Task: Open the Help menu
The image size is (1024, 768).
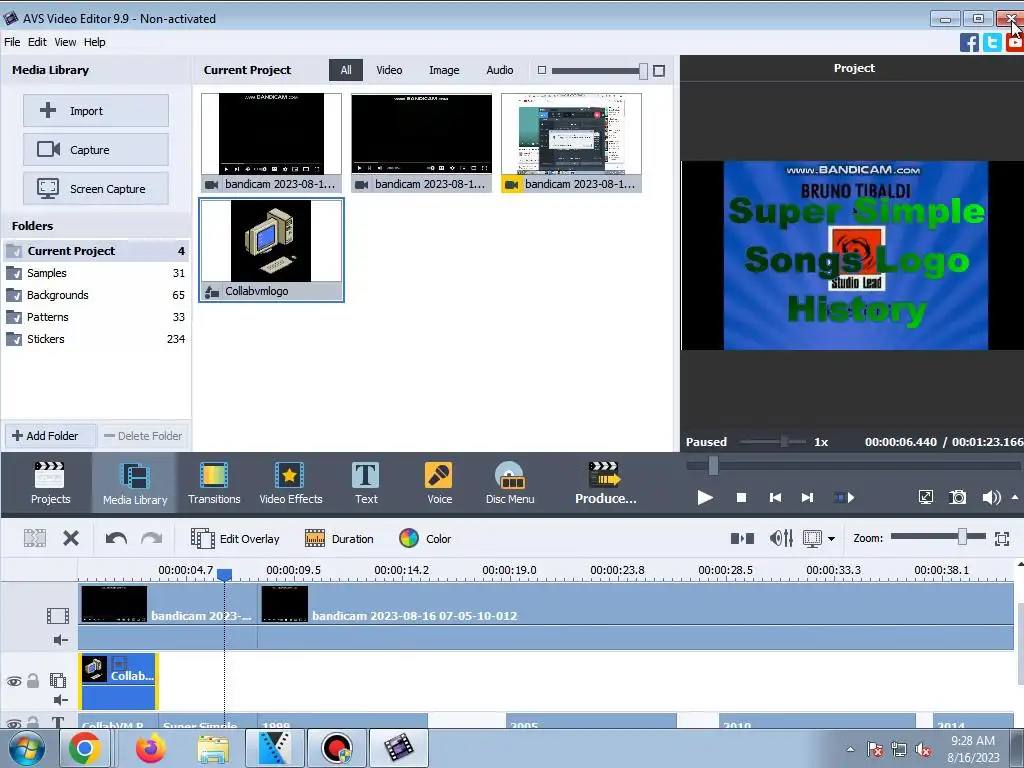Action: pos(94,42)
